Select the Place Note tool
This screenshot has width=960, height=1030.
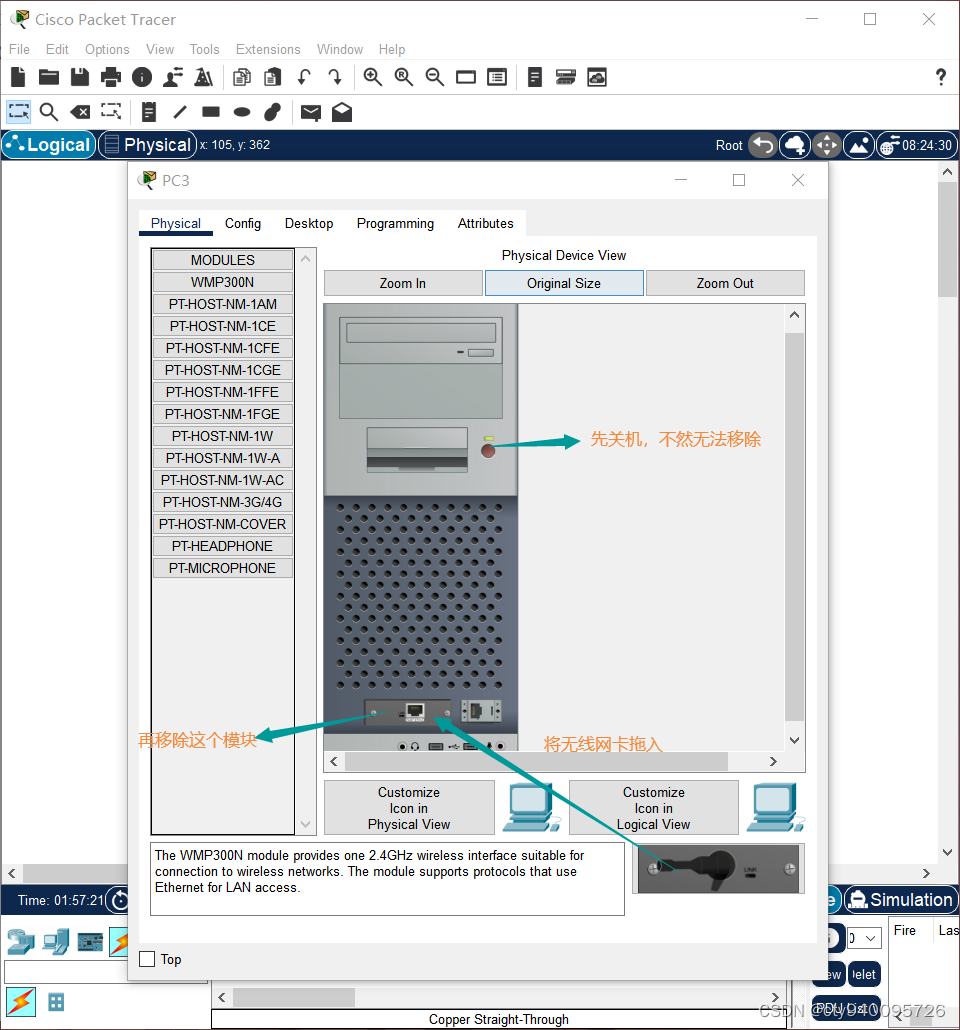[149, 112]
